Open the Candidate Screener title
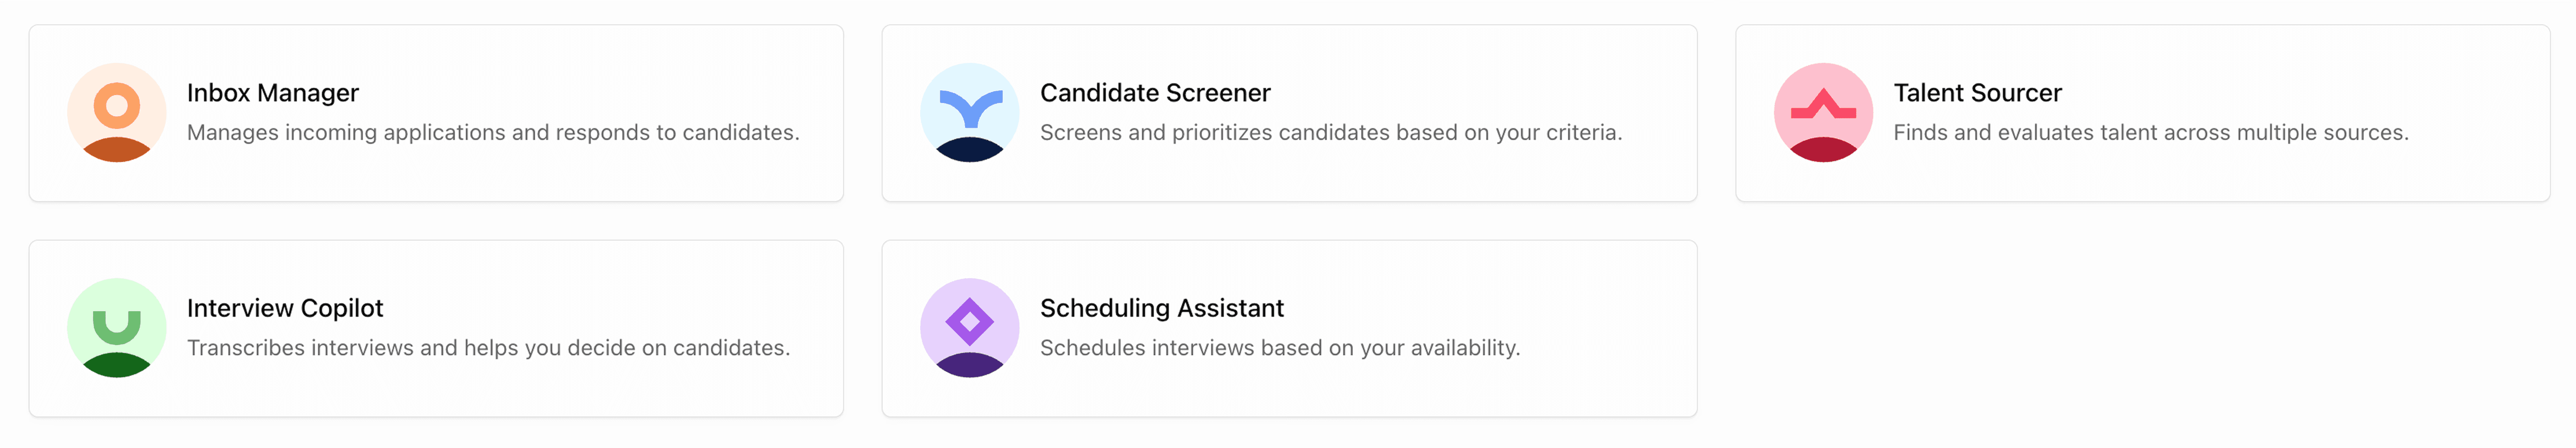Screen dimensions: 2576x448 [x=1155, y=93]
